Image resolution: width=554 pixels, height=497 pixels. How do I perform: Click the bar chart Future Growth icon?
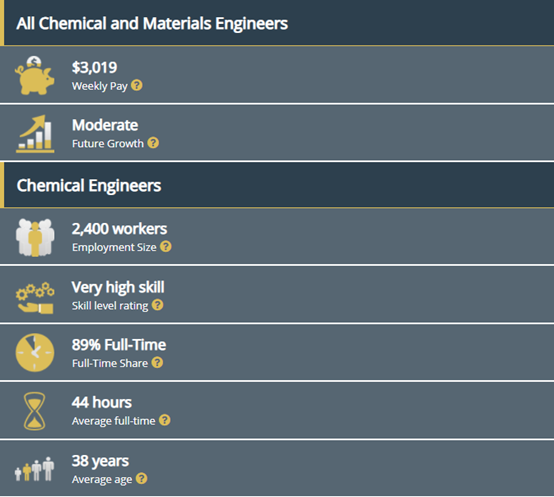[35, 134]
